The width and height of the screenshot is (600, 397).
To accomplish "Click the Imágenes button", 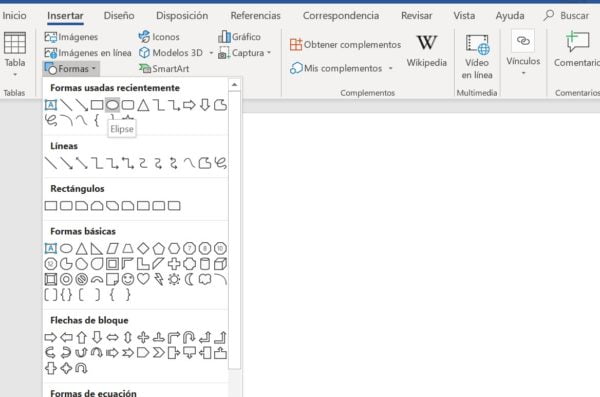I will 71,37.
